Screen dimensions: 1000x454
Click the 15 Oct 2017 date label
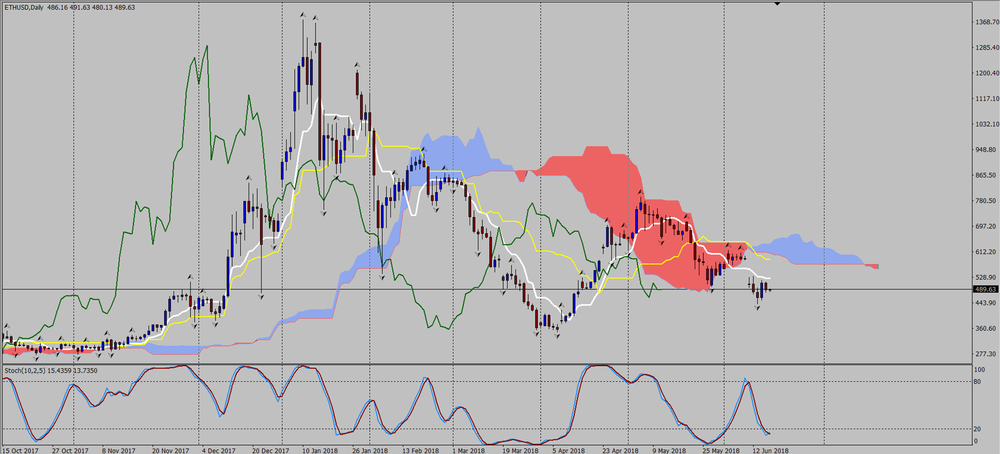point(20,450)
